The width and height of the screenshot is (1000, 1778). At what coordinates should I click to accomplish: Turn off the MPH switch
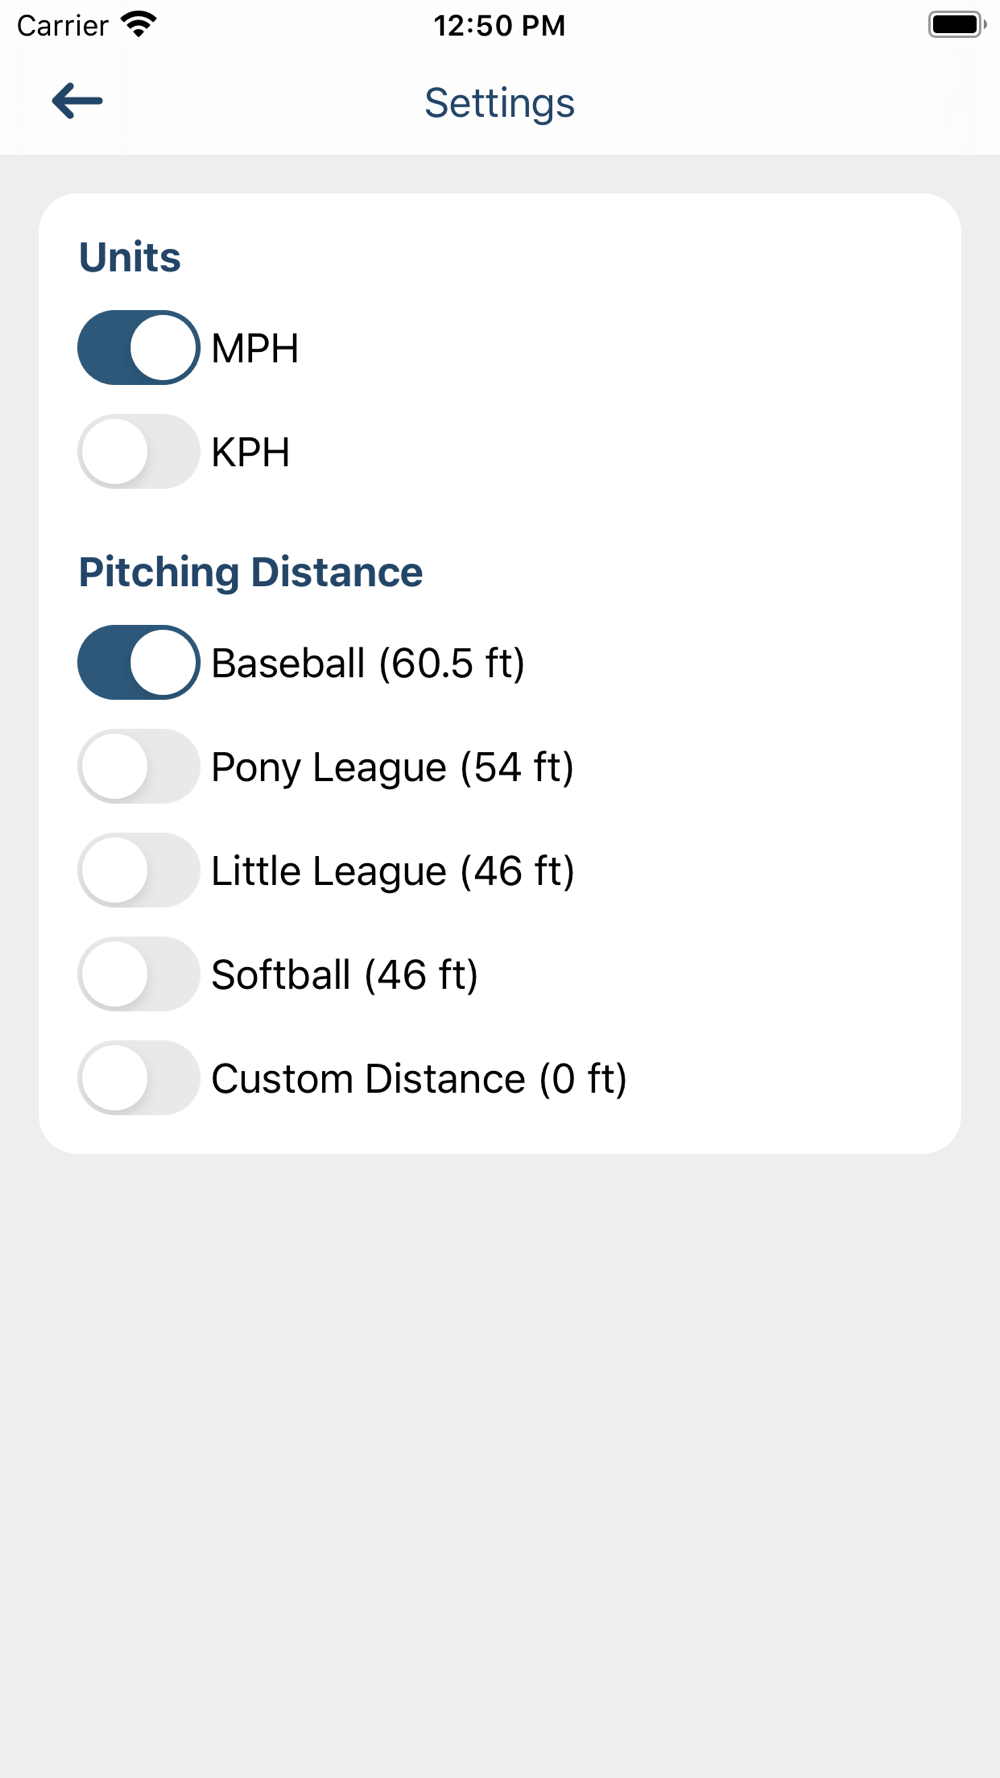pyautogui.click(x=139, y=348)
